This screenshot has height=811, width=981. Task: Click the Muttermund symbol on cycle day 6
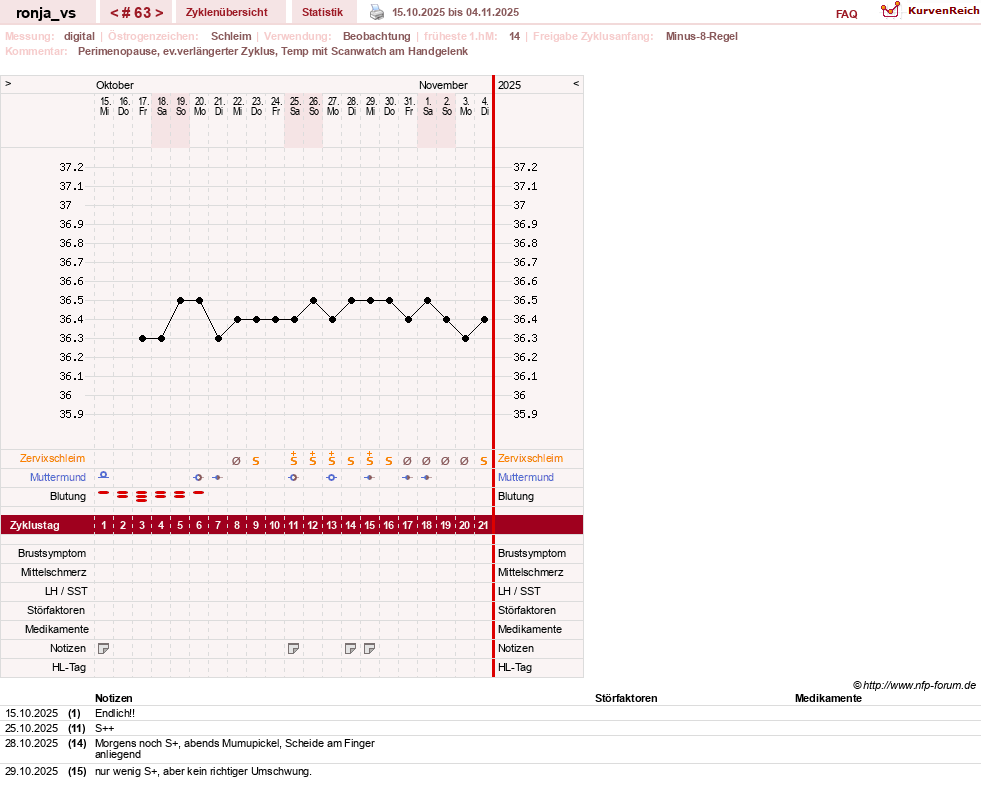[x=198, y=477]
